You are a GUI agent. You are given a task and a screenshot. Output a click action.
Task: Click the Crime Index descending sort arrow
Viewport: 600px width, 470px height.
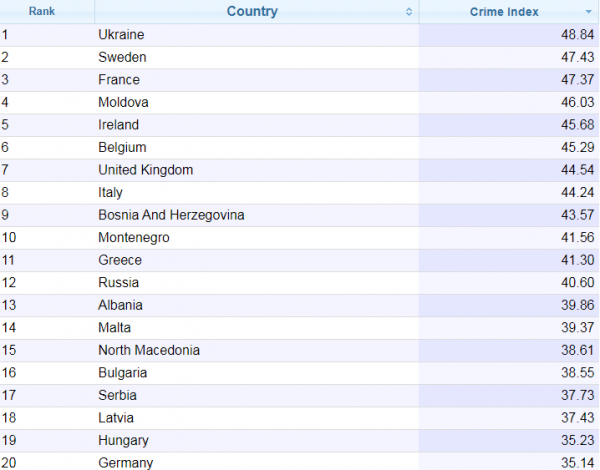pyautogui.click(x=589, y=12)
